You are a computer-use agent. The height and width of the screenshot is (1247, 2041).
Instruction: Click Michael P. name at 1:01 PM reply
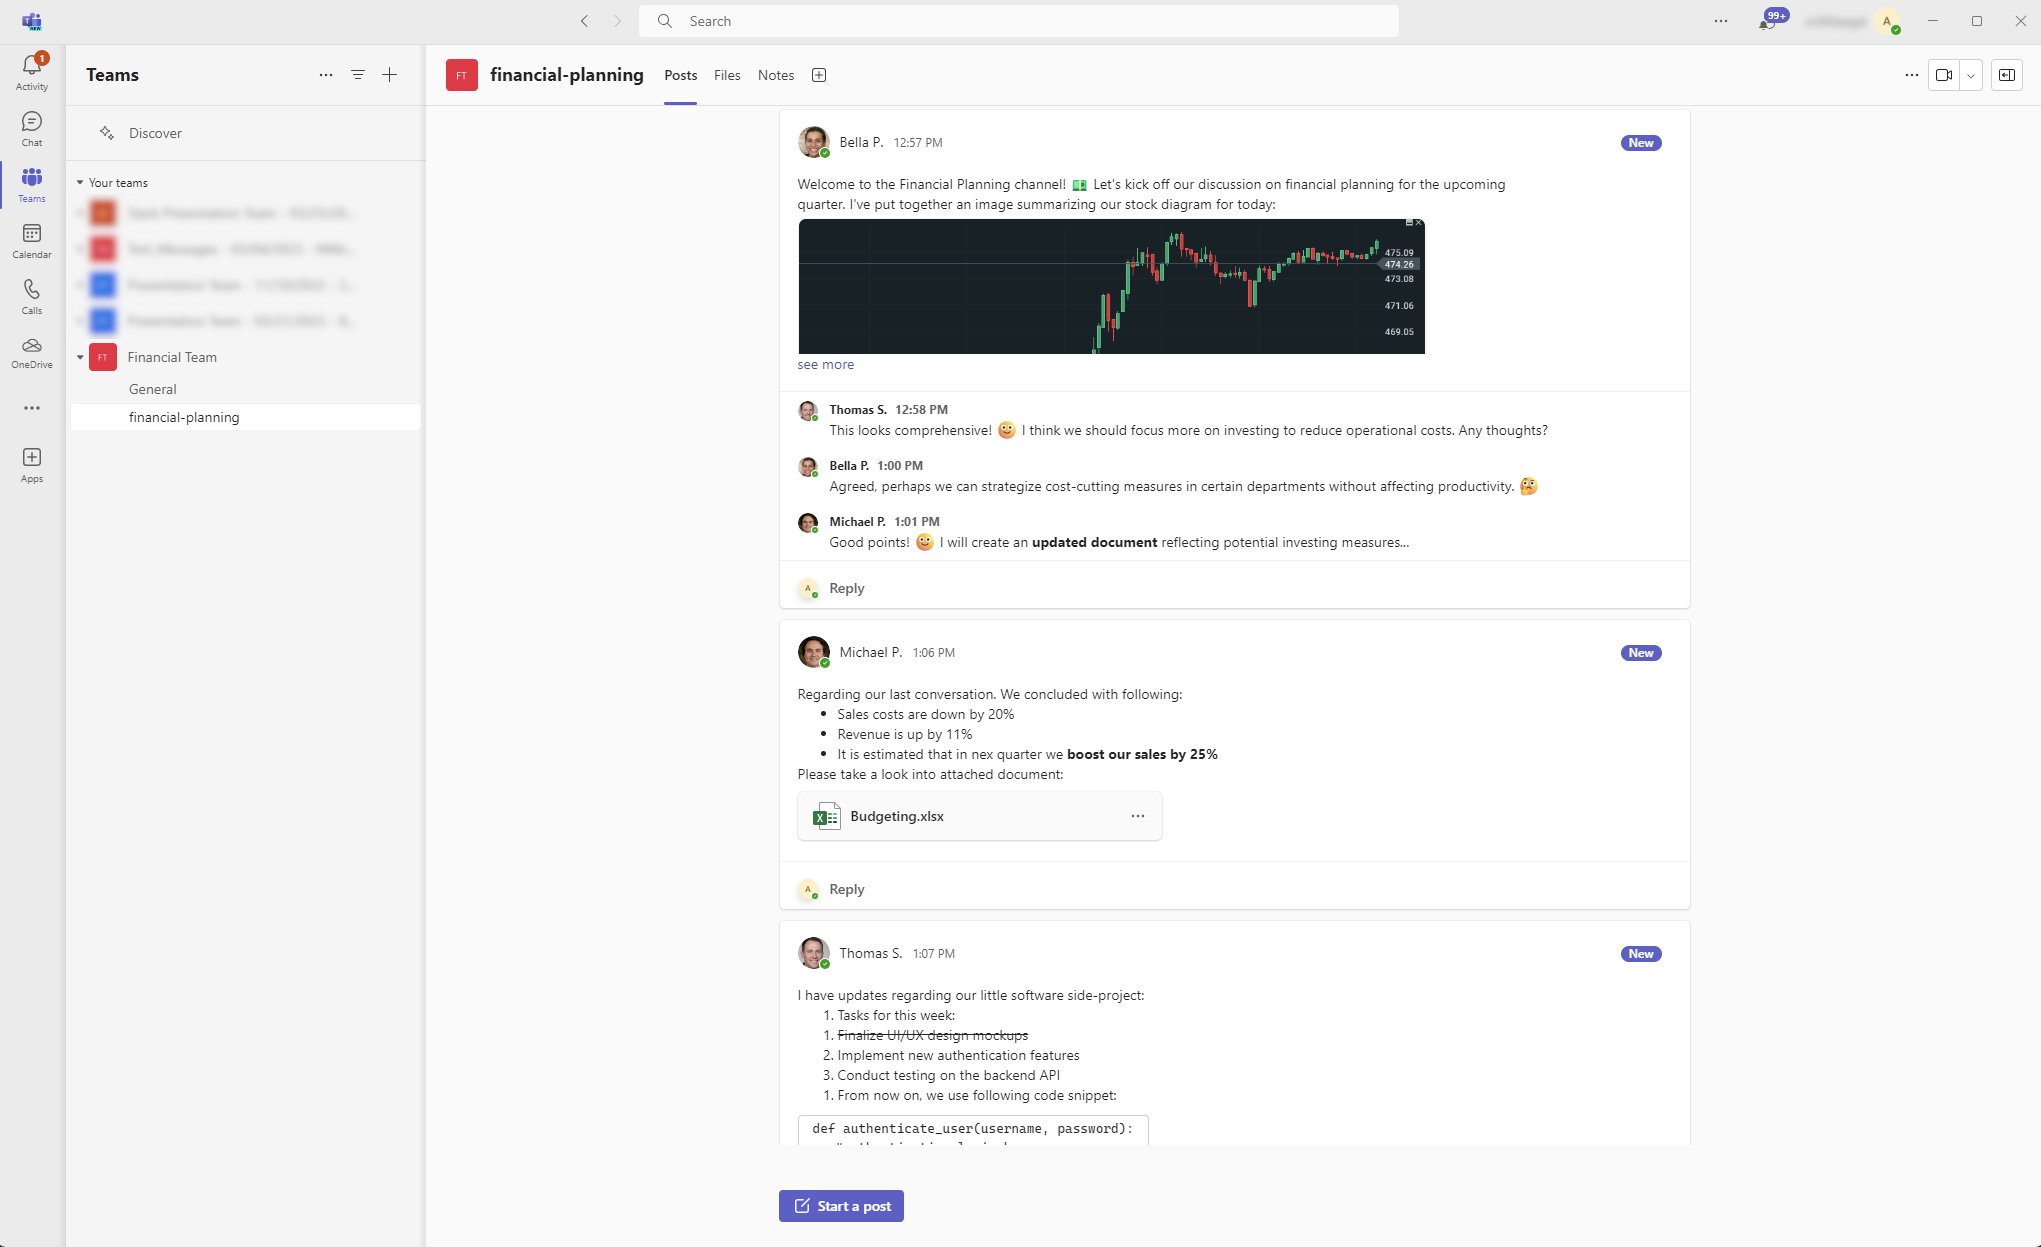(x=857, y=522)
